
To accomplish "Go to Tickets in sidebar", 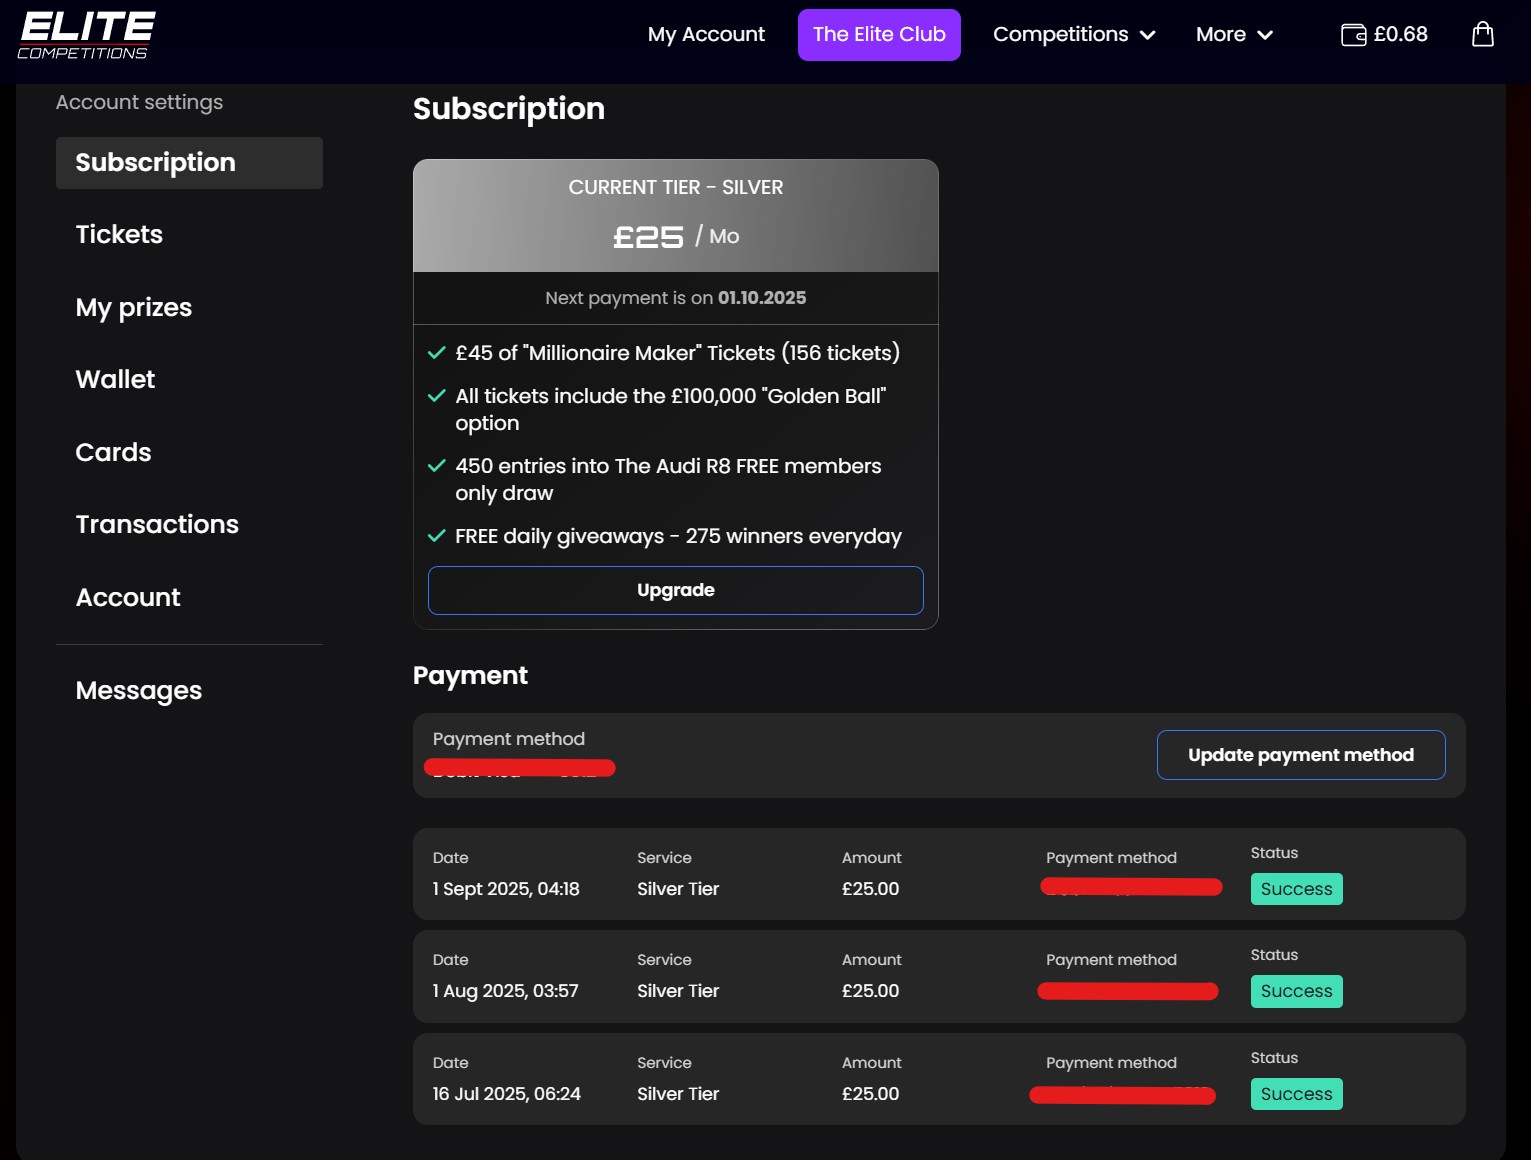I will (x=119, y=235).
